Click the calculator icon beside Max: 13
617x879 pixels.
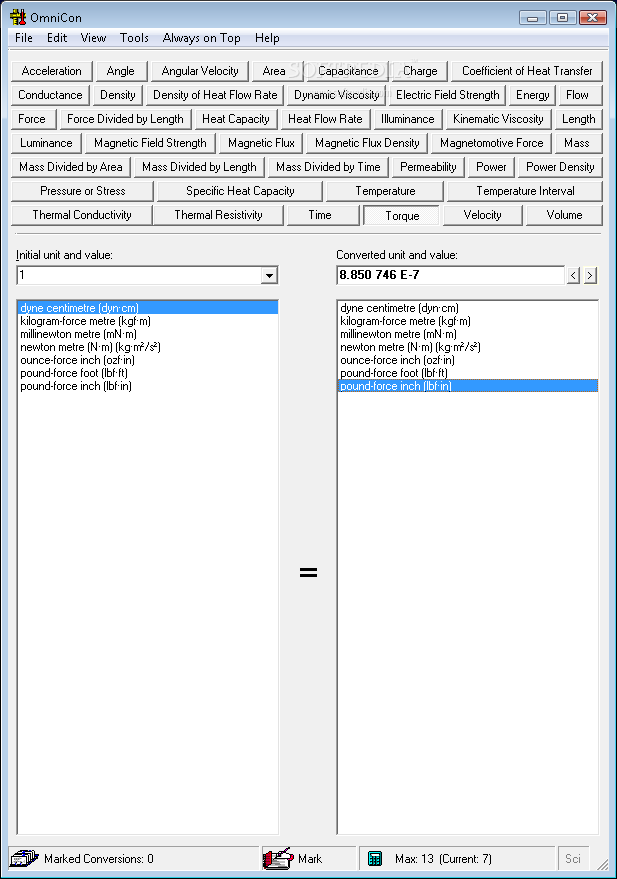(x=375, y=858)
